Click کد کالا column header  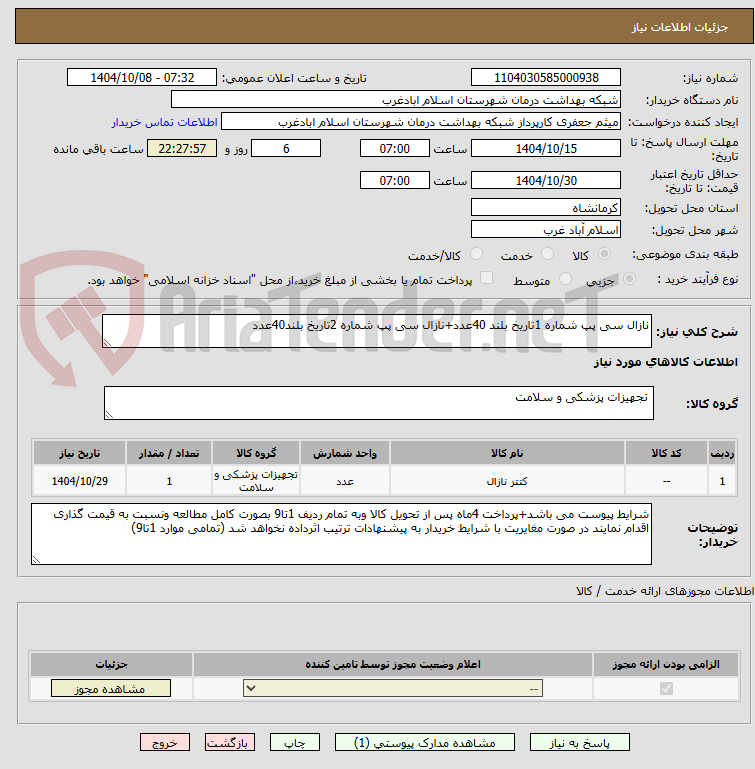tap(666, 453)
